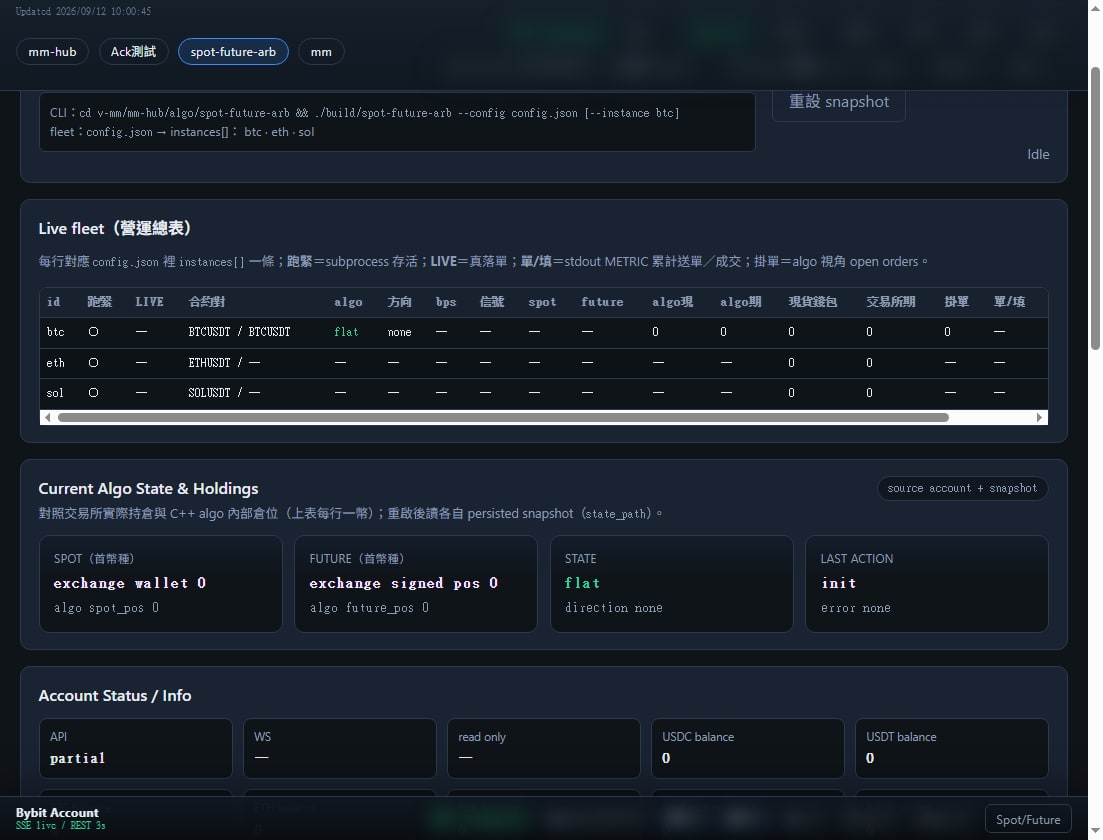Screen dimensions: 1103x840
Task: Click the read only status card
Action: (544, 748)
